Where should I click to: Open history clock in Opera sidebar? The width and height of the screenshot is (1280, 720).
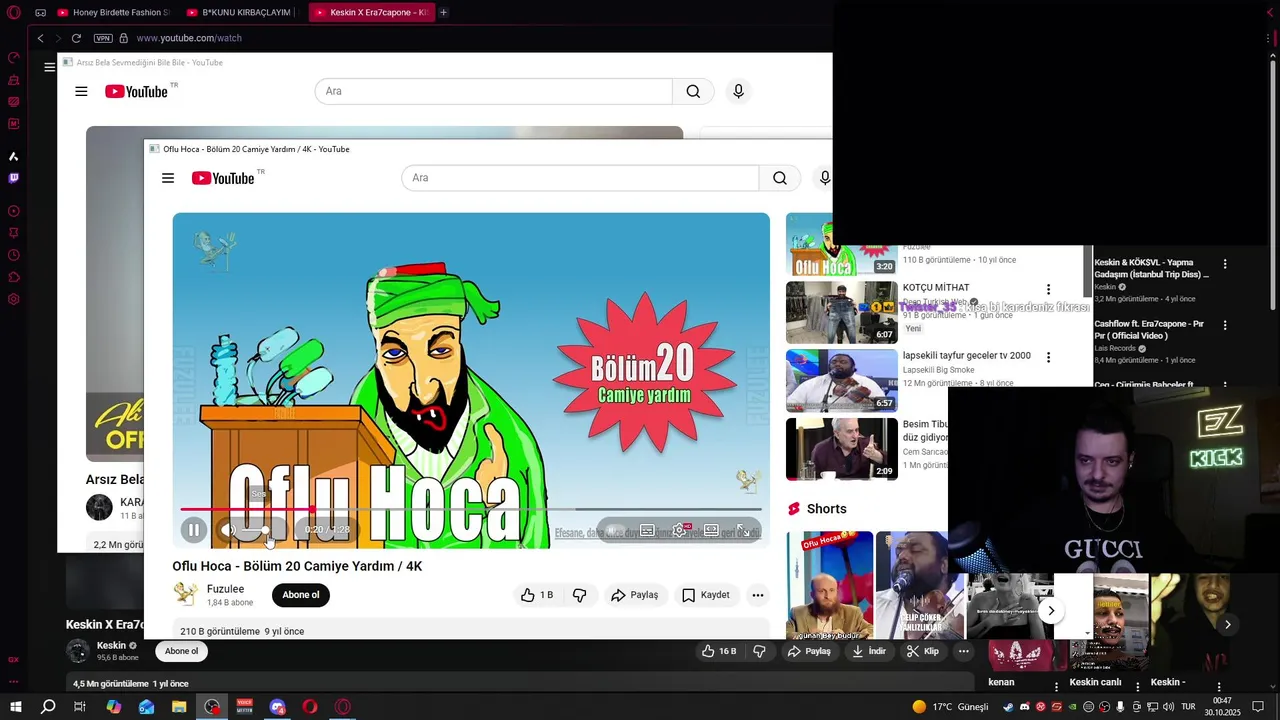13,255
